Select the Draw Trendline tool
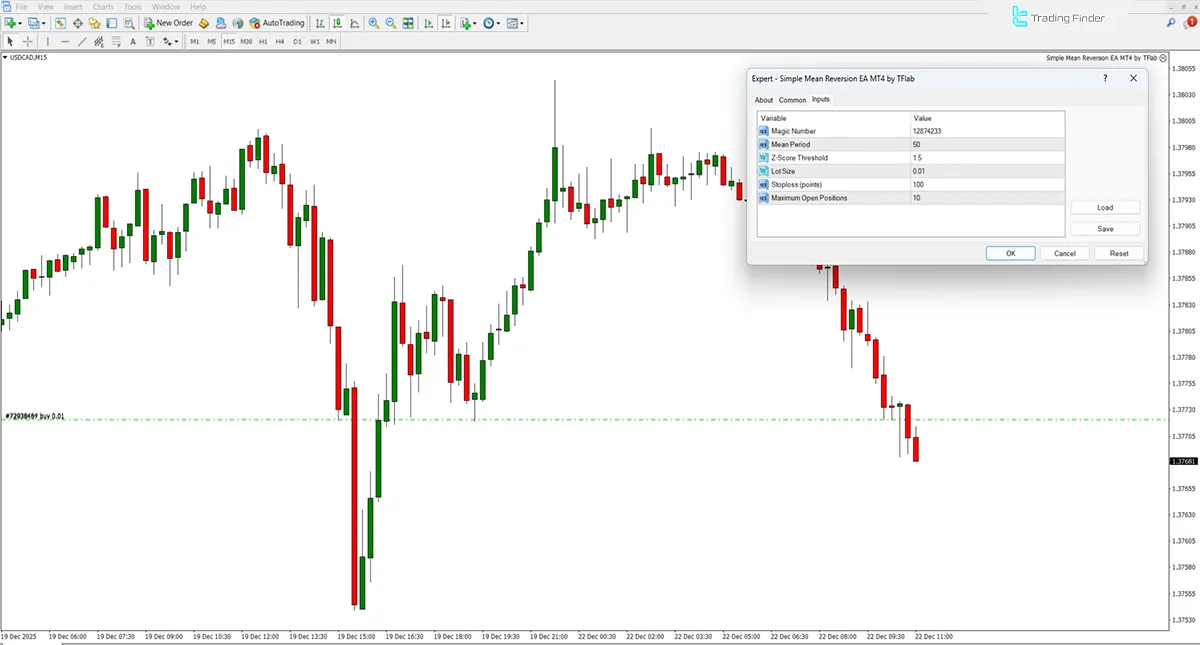 (x=81, y=41)
